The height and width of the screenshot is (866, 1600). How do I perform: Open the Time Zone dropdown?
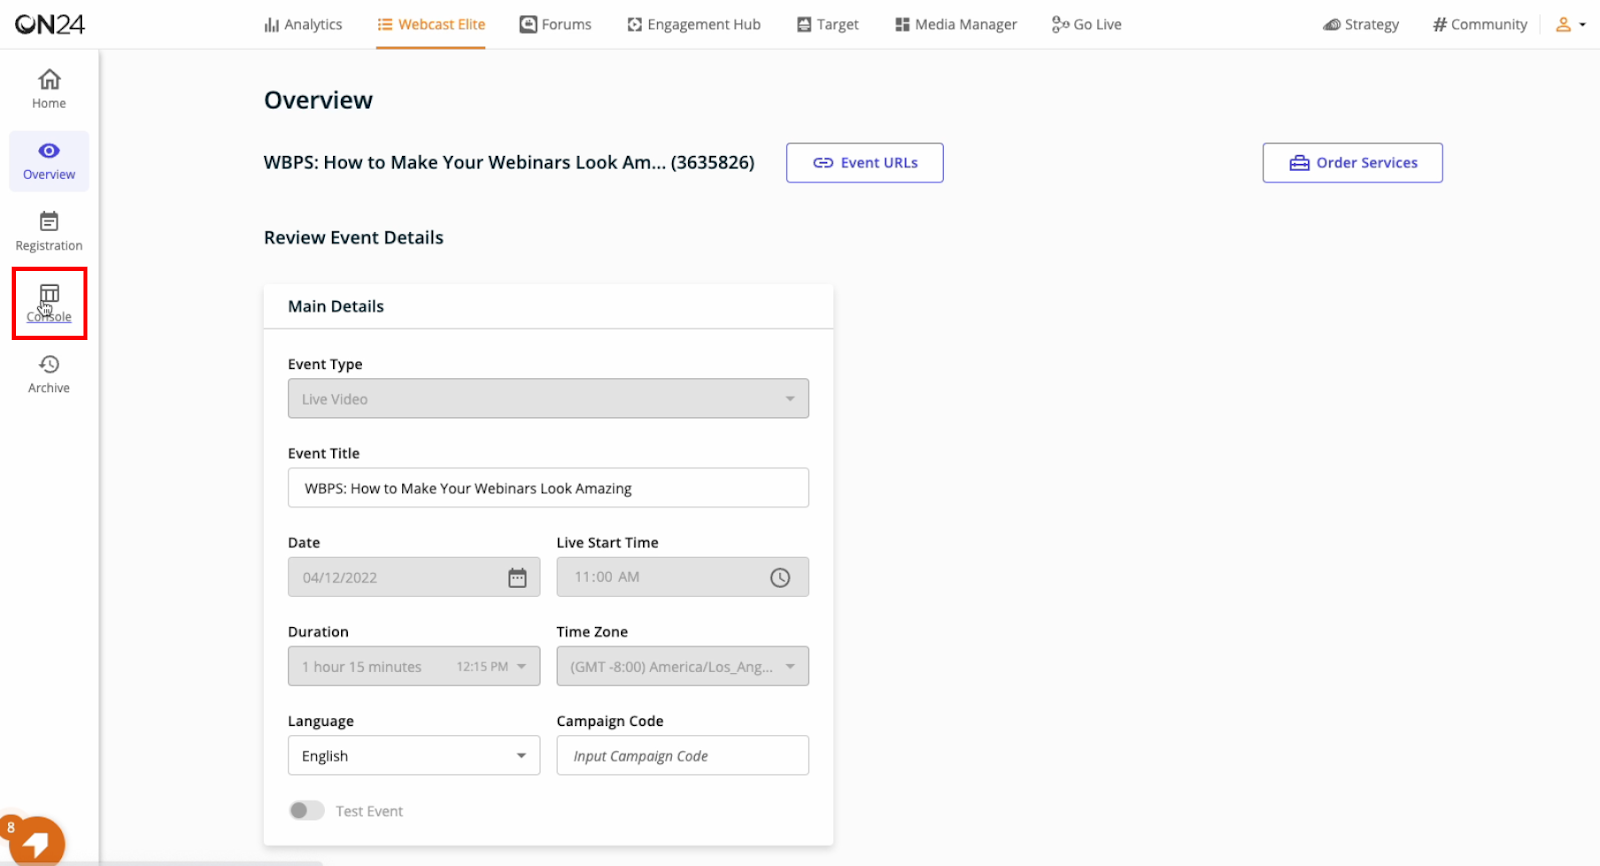pos(682,666)
